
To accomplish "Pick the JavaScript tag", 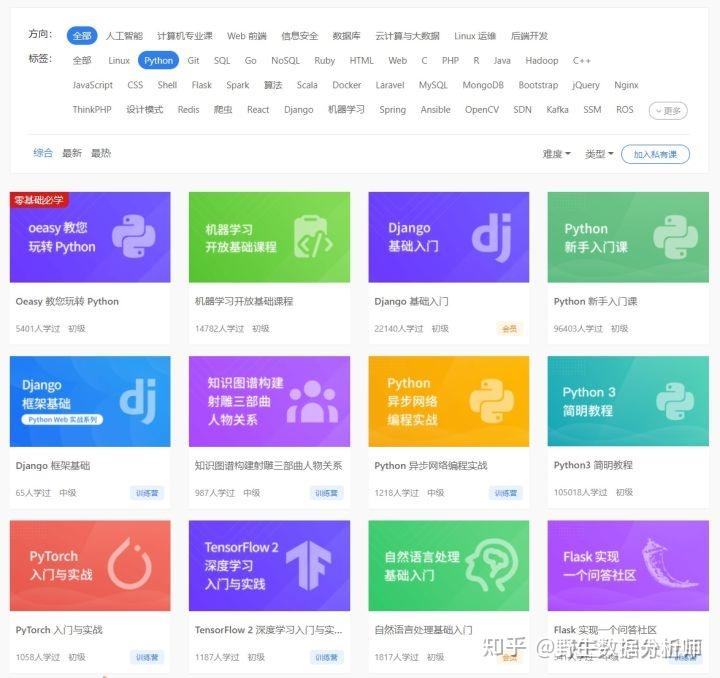I will [93, 85].
